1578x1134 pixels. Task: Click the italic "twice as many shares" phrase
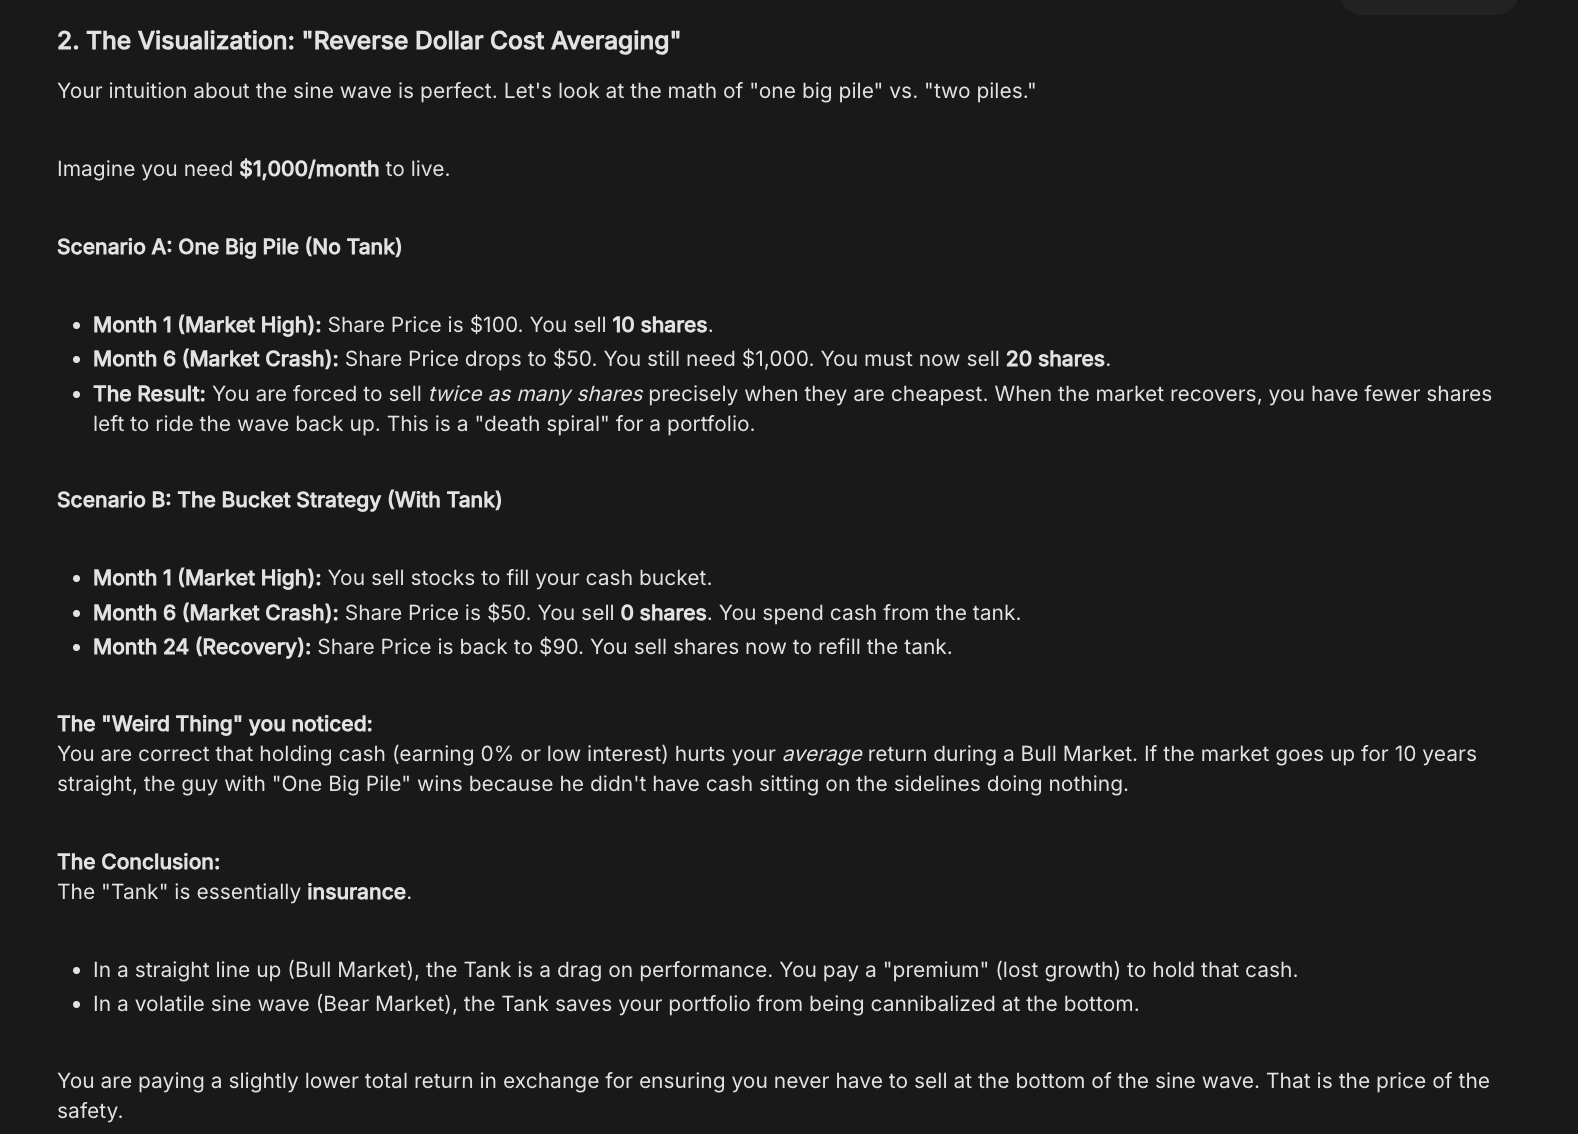pyautogui.click(x=535, y=394)
